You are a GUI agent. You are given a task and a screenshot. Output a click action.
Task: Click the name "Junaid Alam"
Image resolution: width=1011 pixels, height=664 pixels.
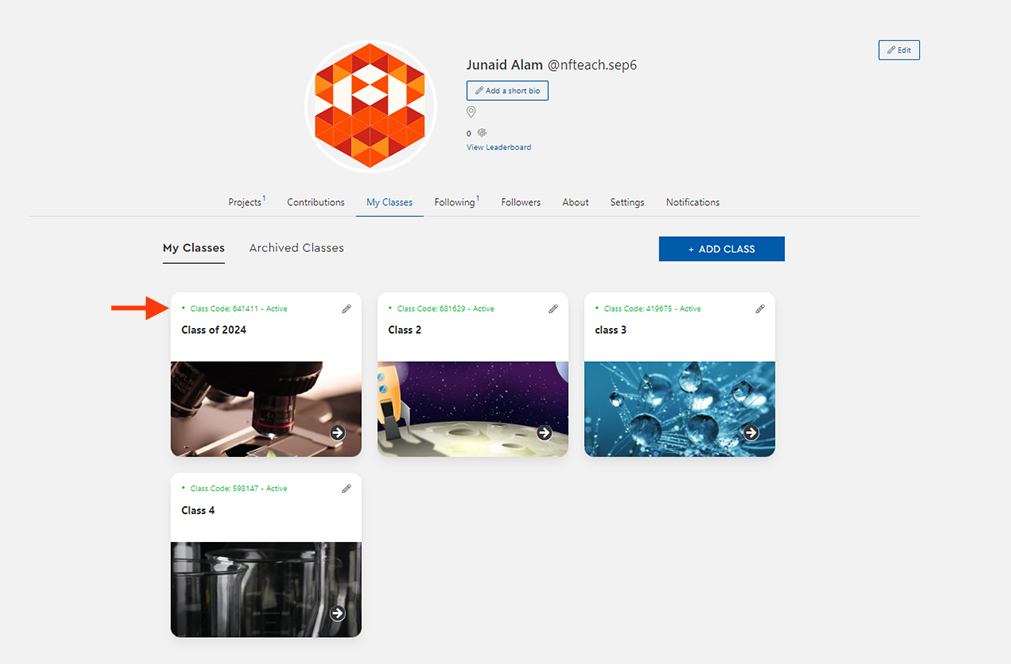[x=504, y=65]
